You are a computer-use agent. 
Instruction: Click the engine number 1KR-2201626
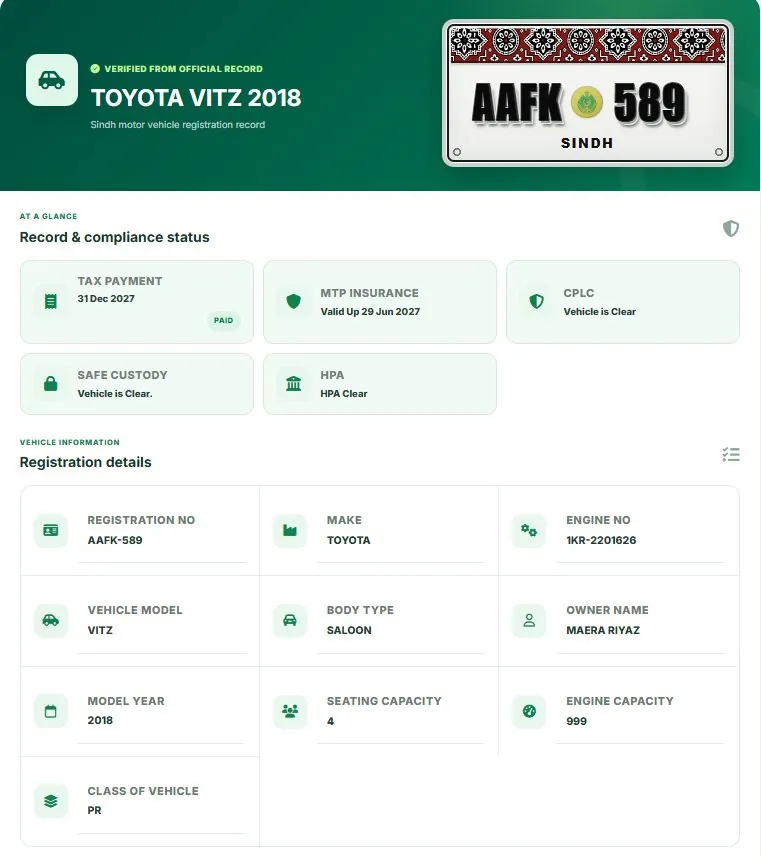(601, 540)
